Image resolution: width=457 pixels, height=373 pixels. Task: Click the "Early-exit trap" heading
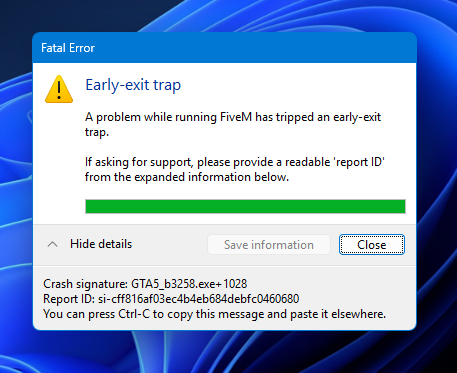133,85
